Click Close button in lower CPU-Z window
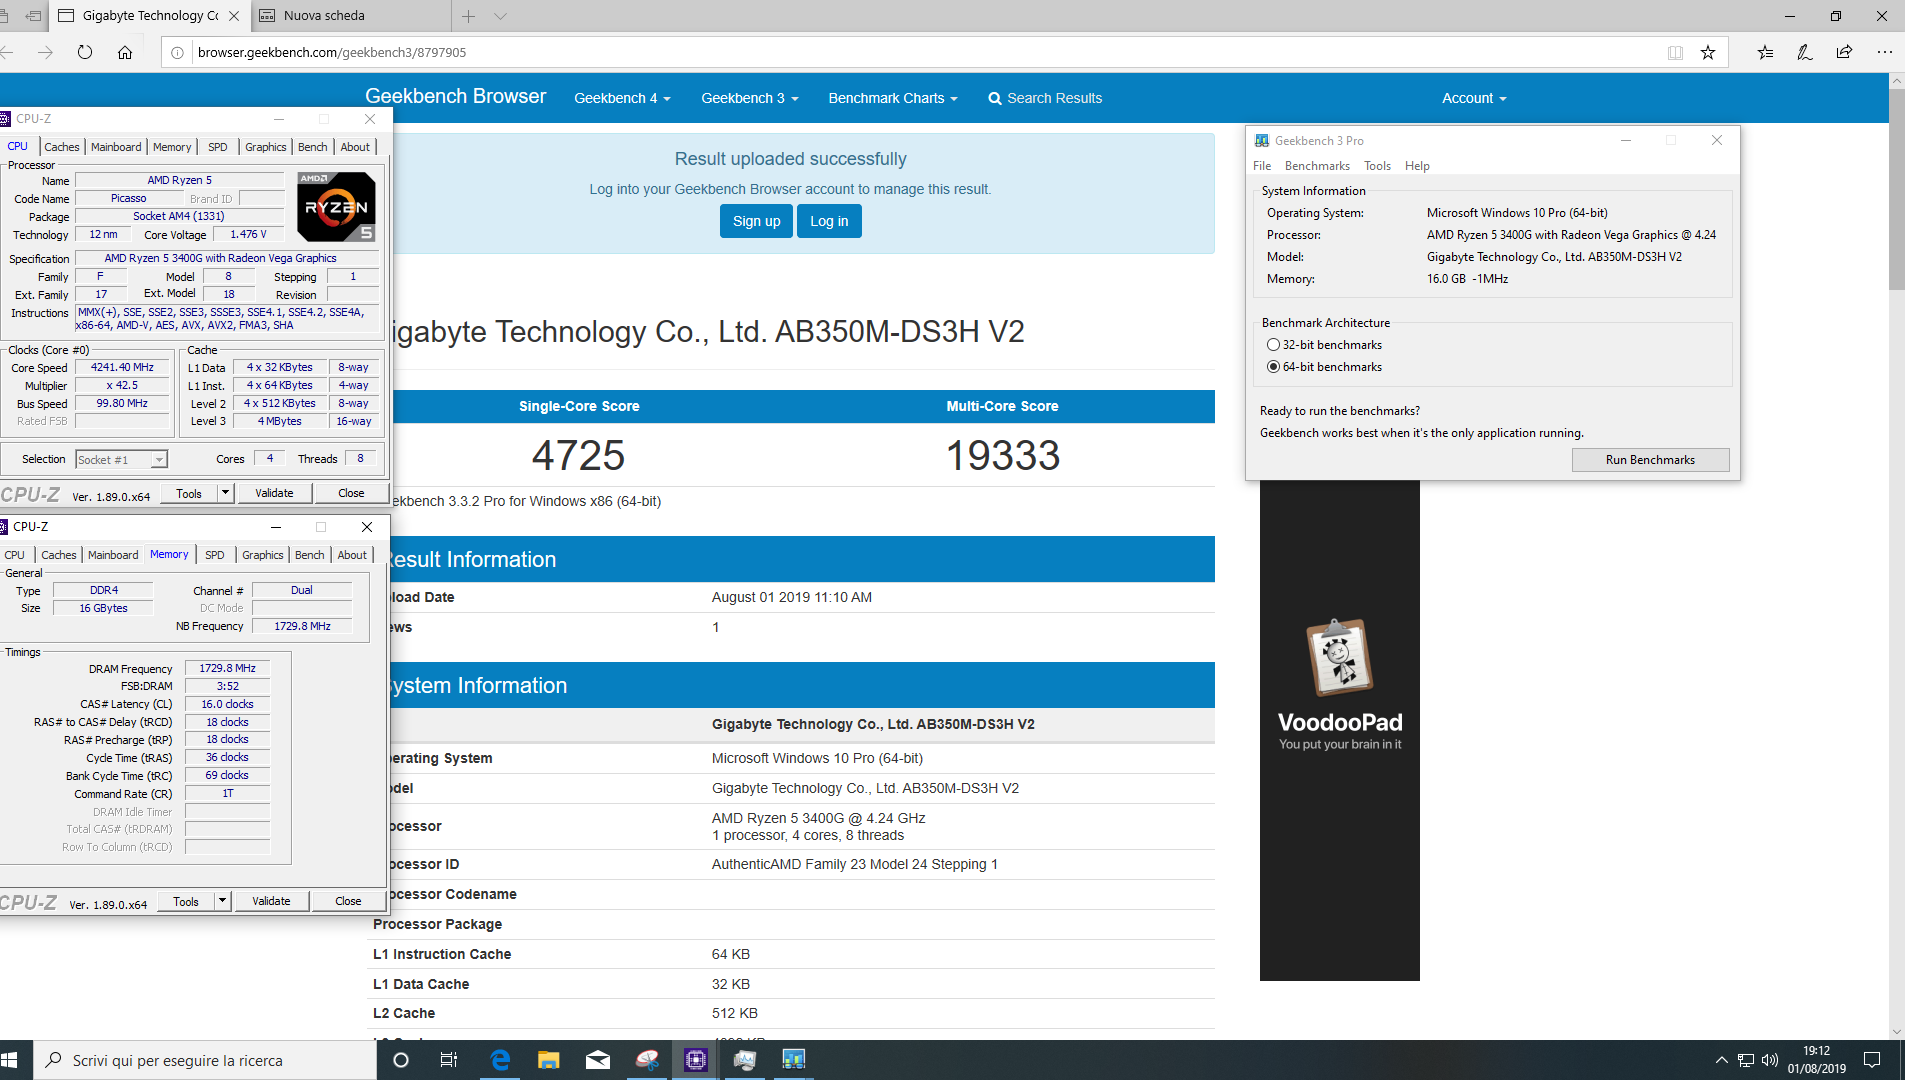 [x=348, y=901]
